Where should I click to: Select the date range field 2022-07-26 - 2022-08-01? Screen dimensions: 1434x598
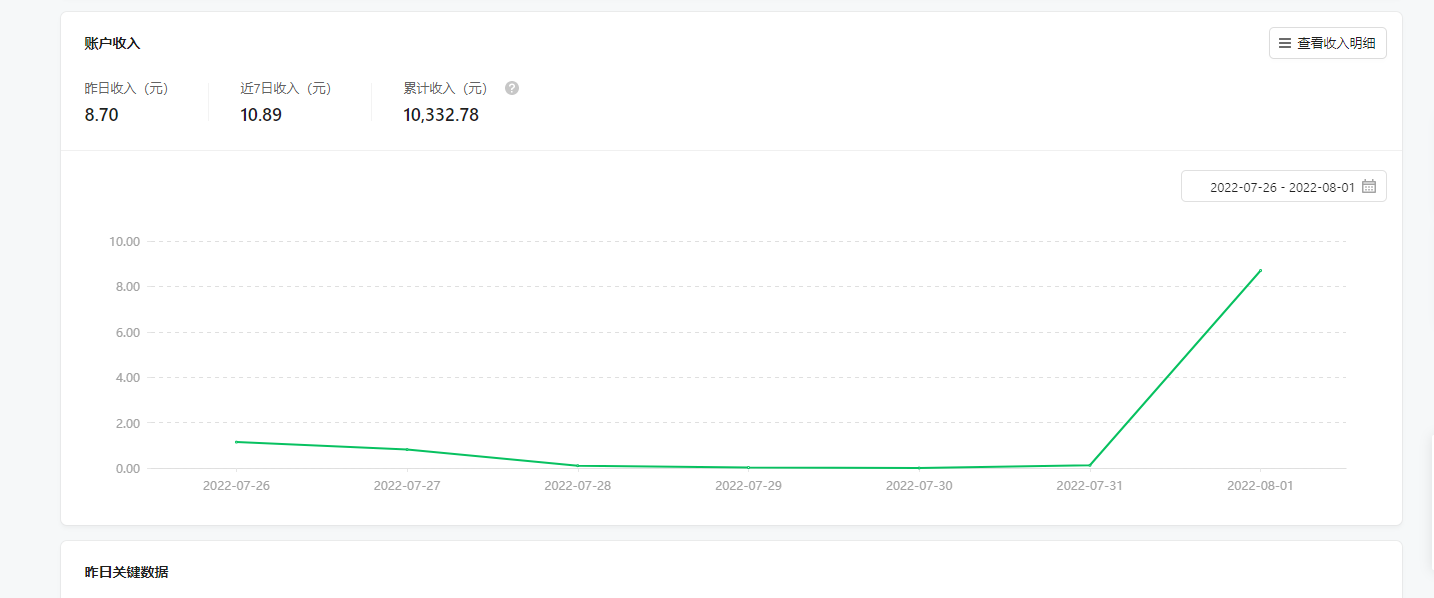tap(1284, 186)
